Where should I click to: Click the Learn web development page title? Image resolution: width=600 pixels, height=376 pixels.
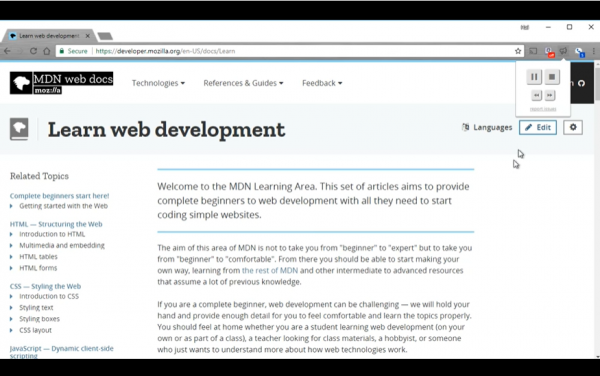coord(166,130)
